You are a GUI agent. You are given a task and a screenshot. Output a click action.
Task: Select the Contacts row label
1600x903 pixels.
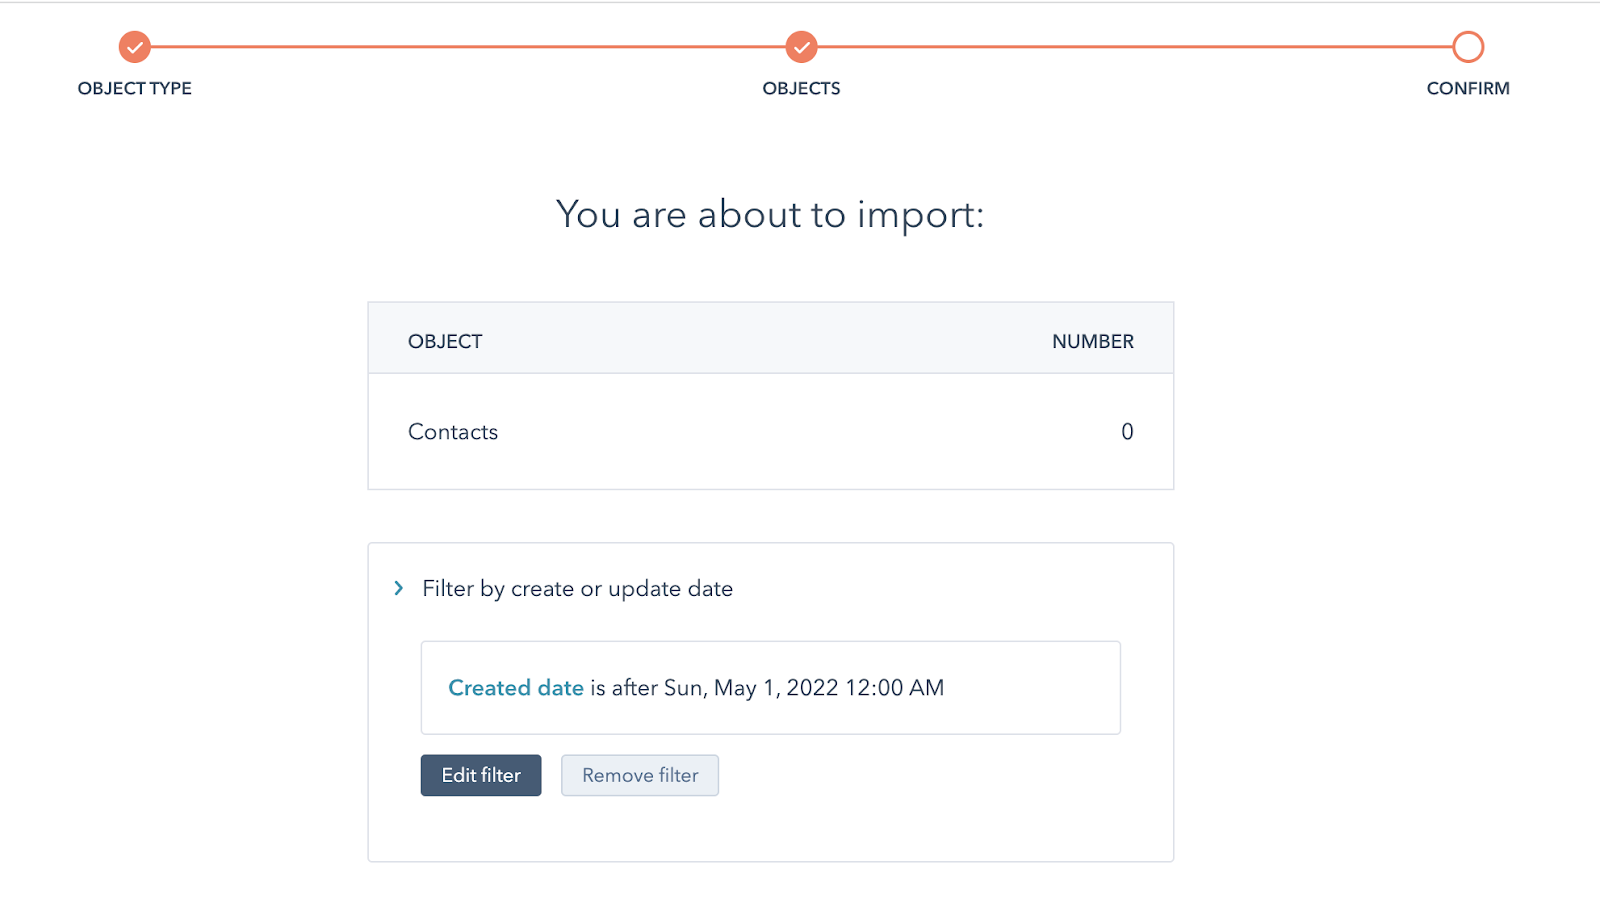(x=453, y=432)
